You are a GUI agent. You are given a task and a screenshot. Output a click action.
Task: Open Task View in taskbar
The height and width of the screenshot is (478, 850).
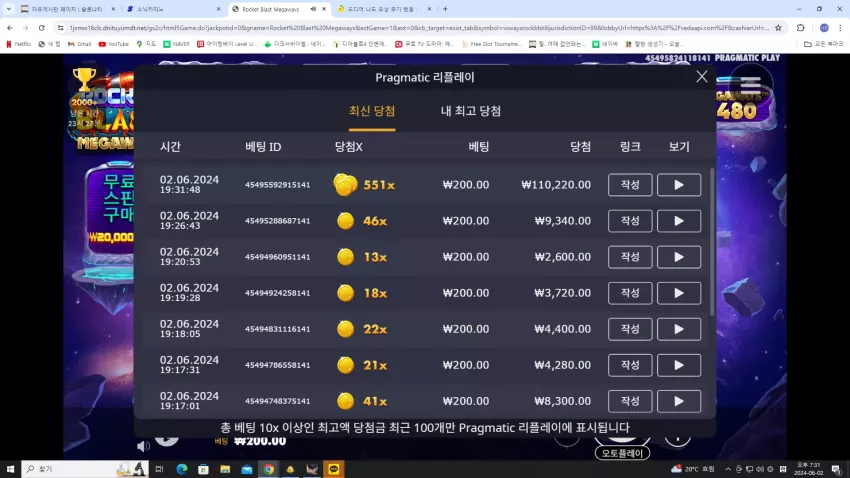pos(159,469)
